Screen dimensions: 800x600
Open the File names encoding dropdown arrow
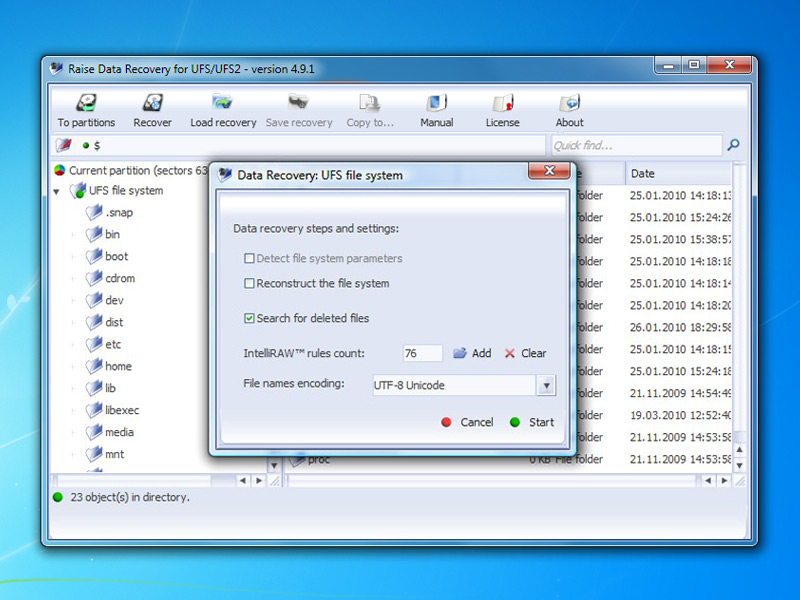pyautogui.click(x=546, y=385)
